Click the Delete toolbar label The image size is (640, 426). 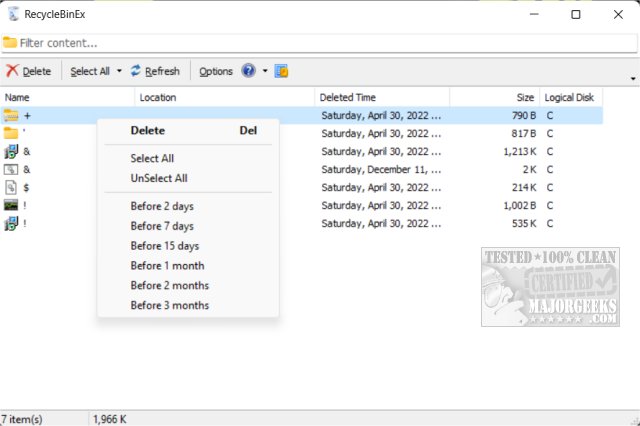pos(37,71)
